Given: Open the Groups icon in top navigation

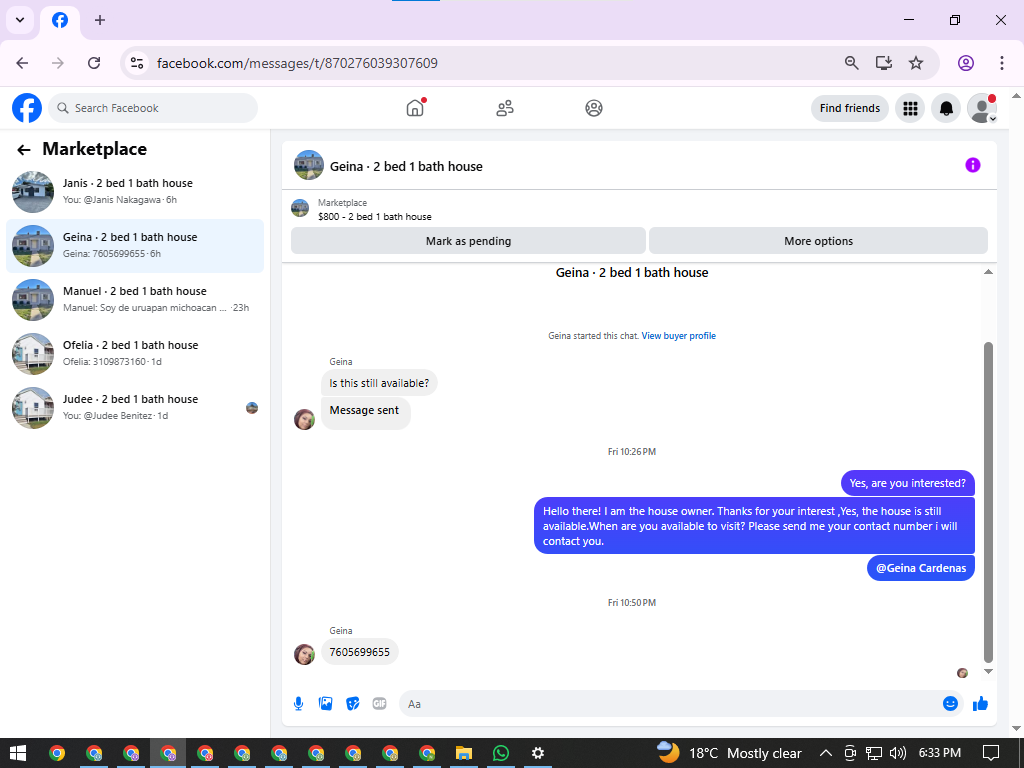Looking at the screenshot, I should [x=594, y=108].
